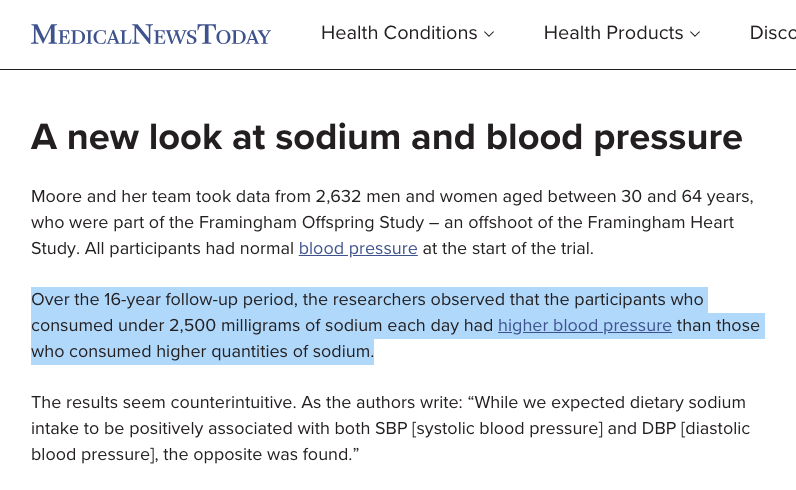Follow the 'higher blood pressure' hyperlink
The image size is (796, 490).
585,325
